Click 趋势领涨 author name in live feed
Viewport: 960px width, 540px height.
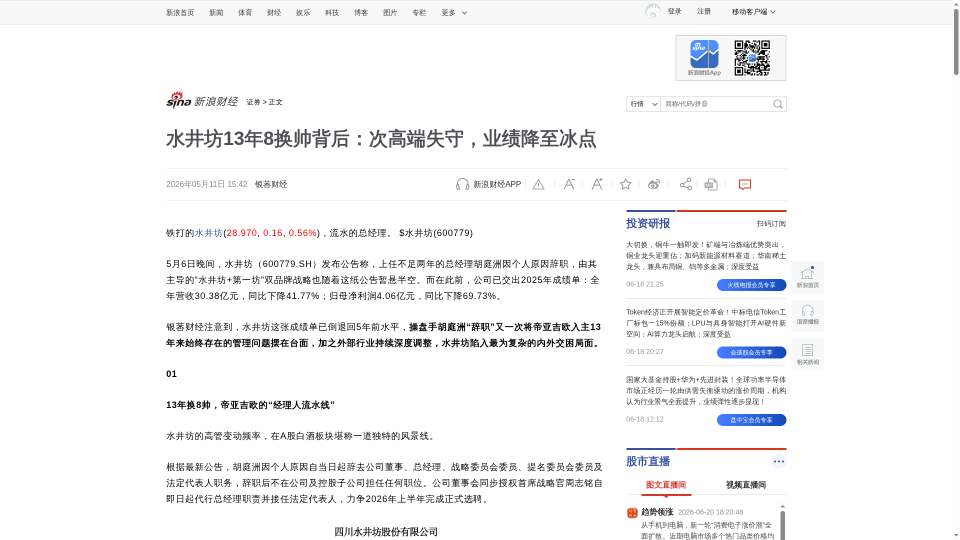[x=657, y=512]
